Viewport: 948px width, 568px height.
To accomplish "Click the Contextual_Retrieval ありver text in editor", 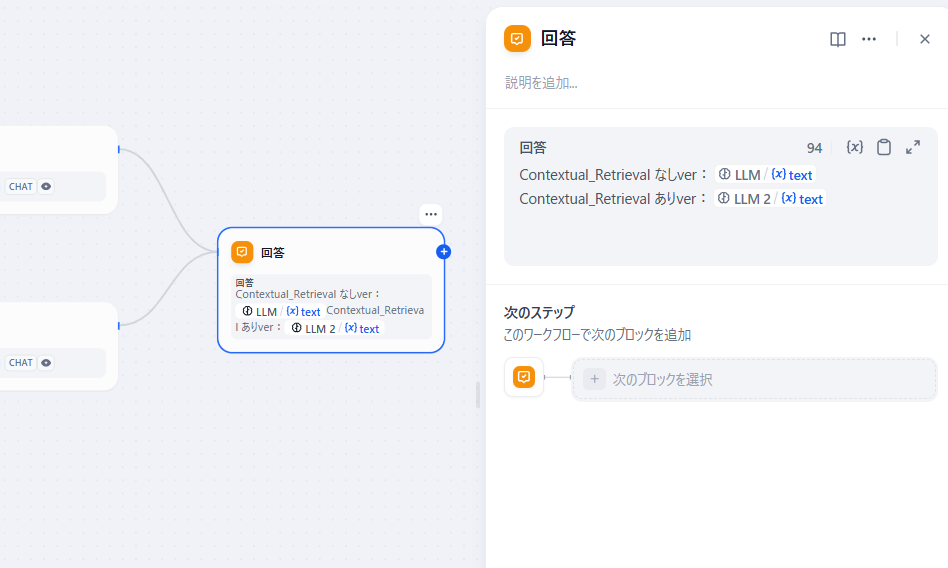I will [612, 198].
